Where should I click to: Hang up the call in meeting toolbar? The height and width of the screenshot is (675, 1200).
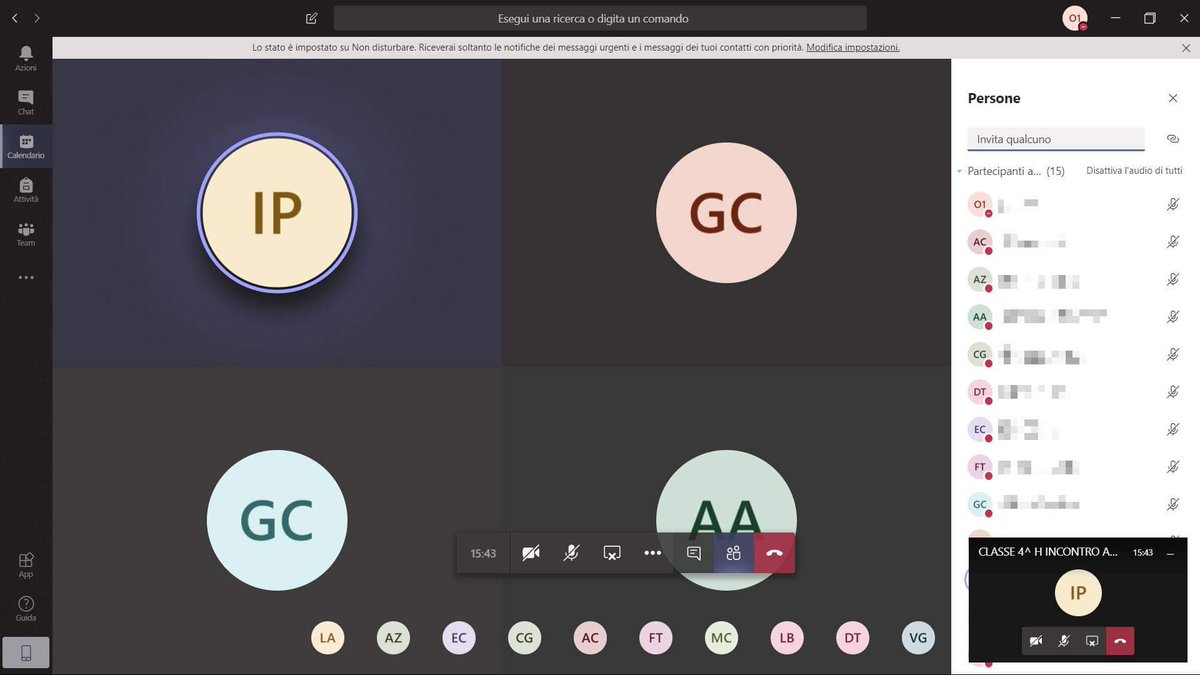tap(774, 553)
